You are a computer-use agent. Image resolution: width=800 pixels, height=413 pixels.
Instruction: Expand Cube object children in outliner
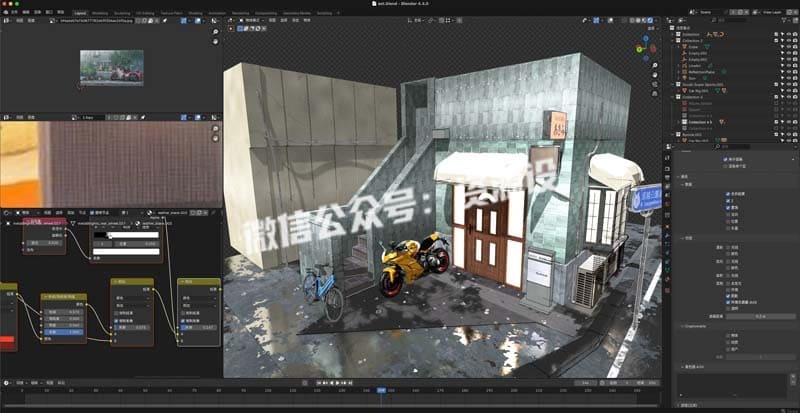click(679, 46)
